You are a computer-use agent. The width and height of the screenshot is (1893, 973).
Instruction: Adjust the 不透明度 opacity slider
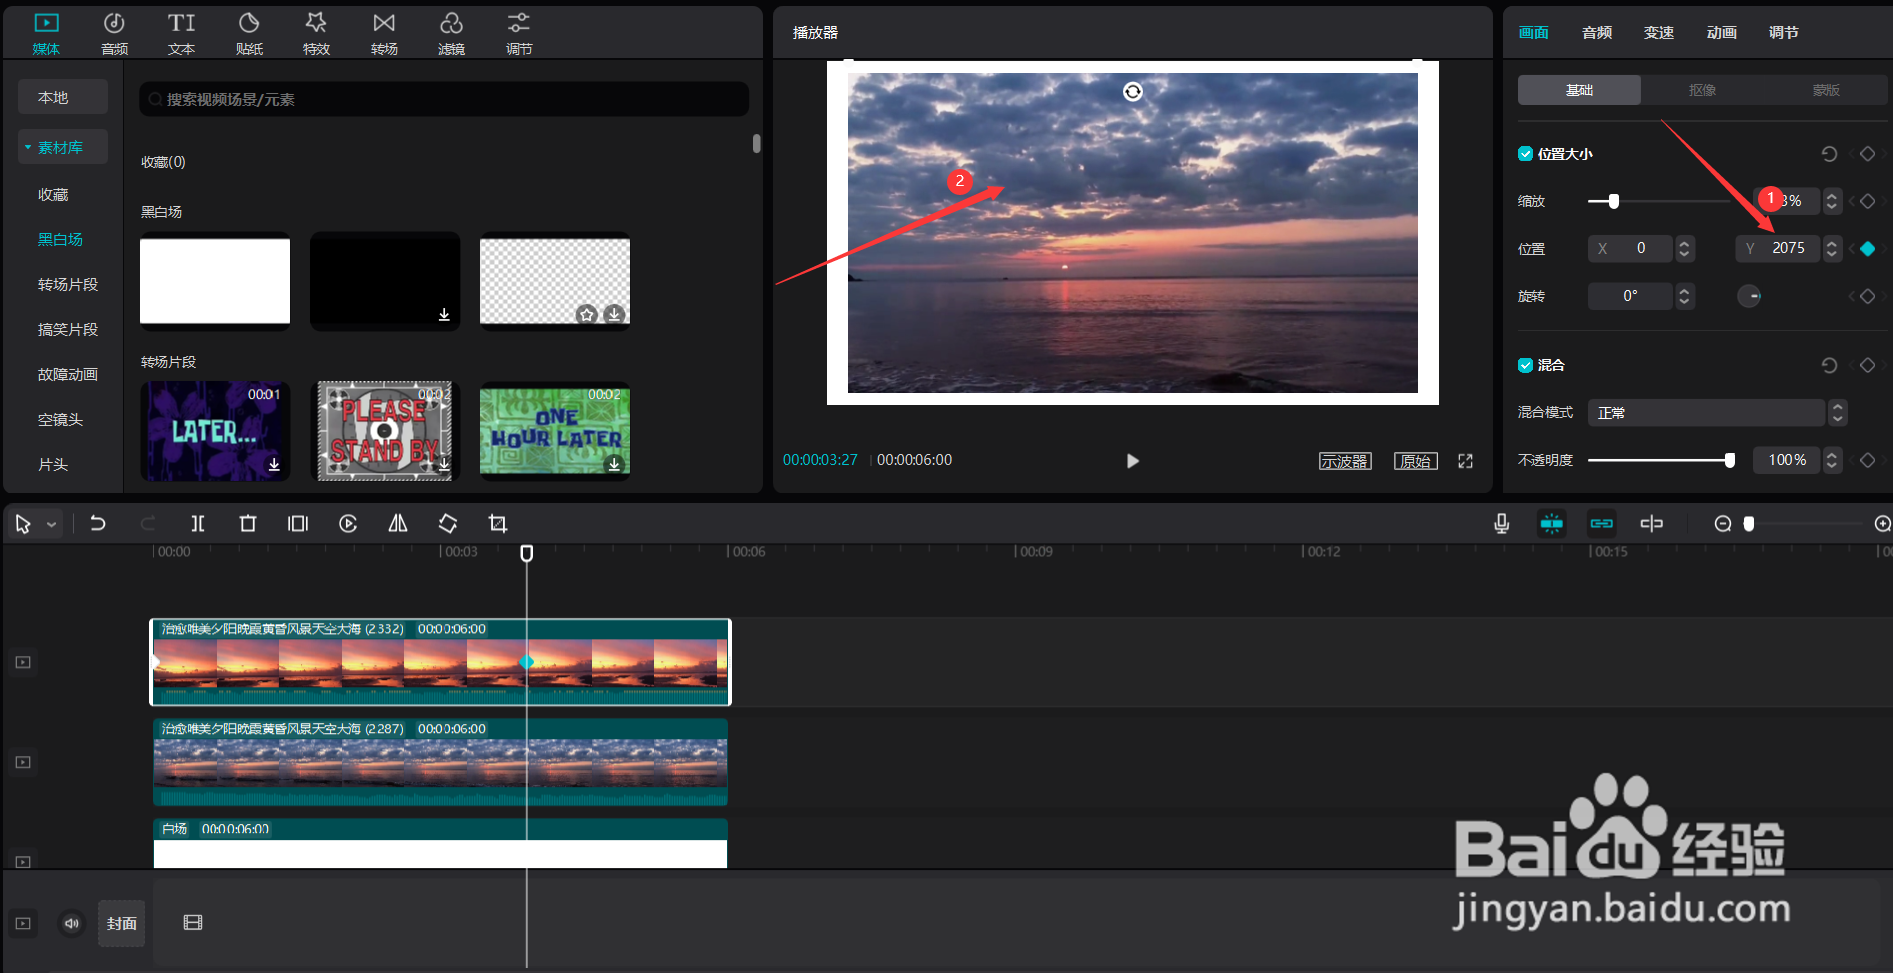coord(1730,460)
